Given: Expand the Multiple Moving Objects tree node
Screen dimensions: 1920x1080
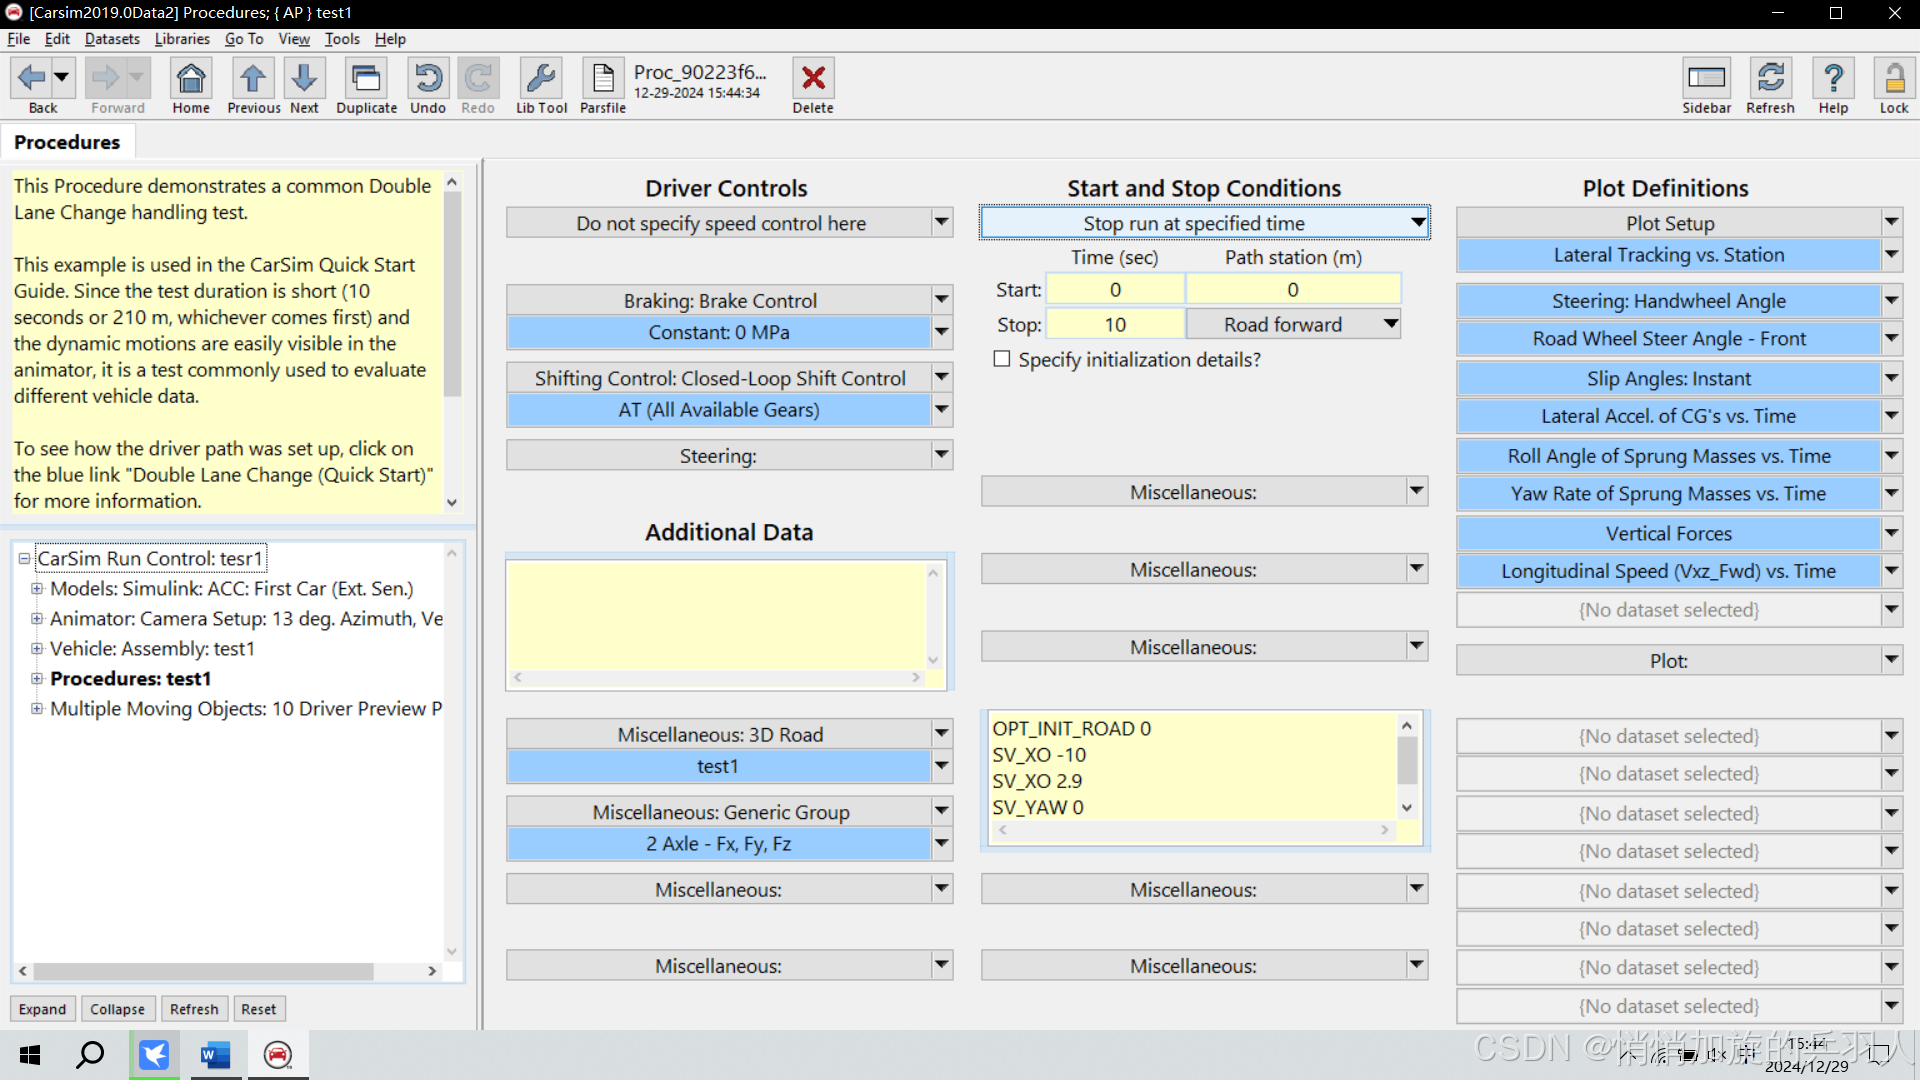Looking at the screenshot, I should pyautogui.click(x=37, y=709).
